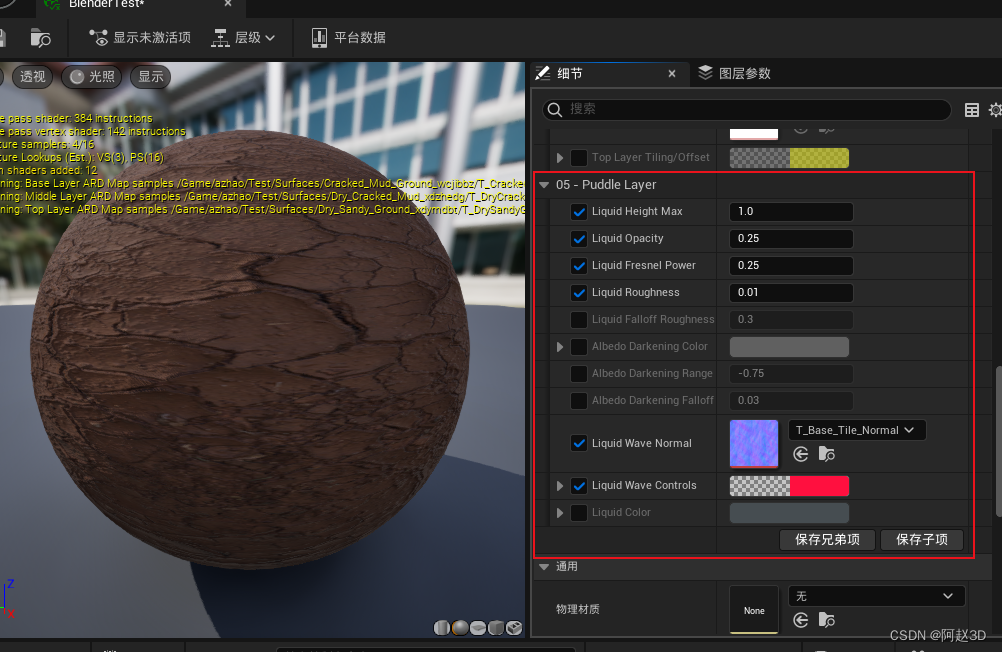
Task: Select cylinder preview mesh icon
Action: [441, 628]
